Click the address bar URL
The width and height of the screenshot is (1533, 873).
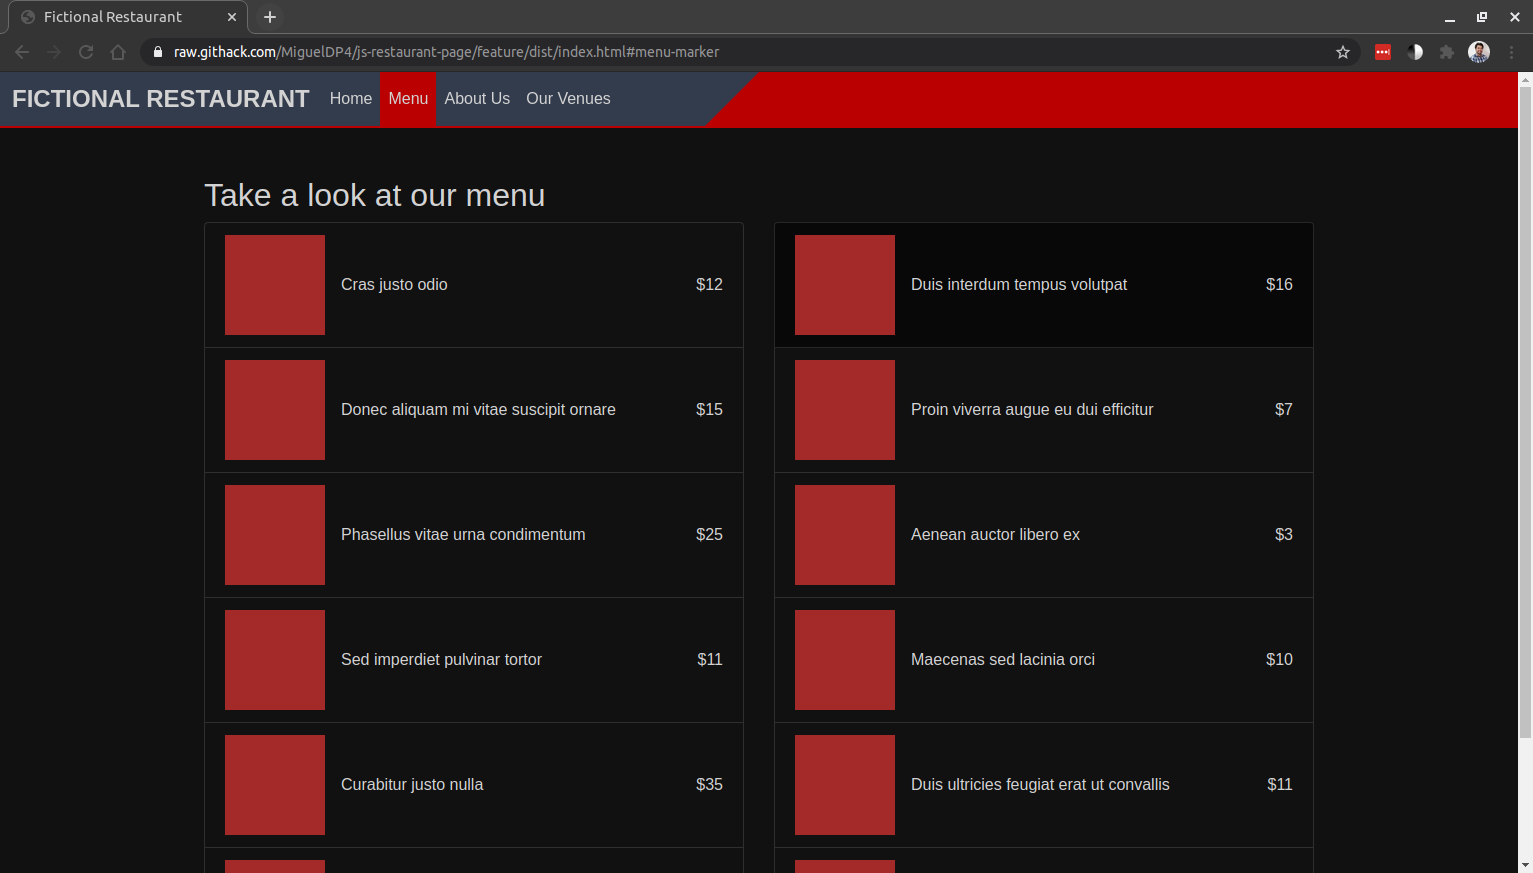point(446,52)
